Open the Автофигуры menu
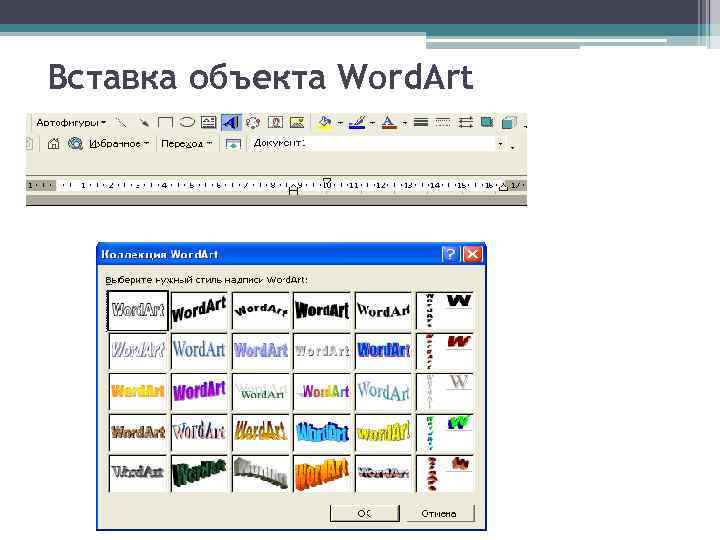Viewport: 720px width, 540px height. coord(71,123)
